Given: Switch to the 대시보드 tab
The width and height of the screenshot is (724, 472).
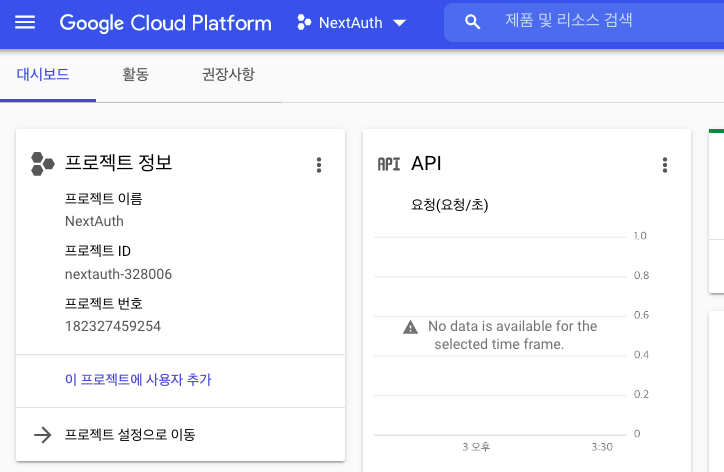Looking at the screenshot, I should (43, 74).
